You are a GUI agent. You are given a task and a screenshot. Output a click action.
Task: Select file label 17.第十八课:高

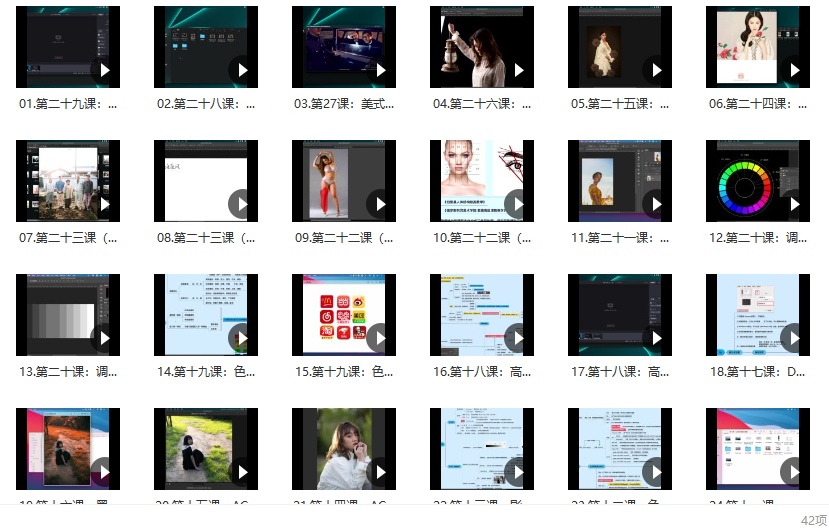tap(620, 372)
